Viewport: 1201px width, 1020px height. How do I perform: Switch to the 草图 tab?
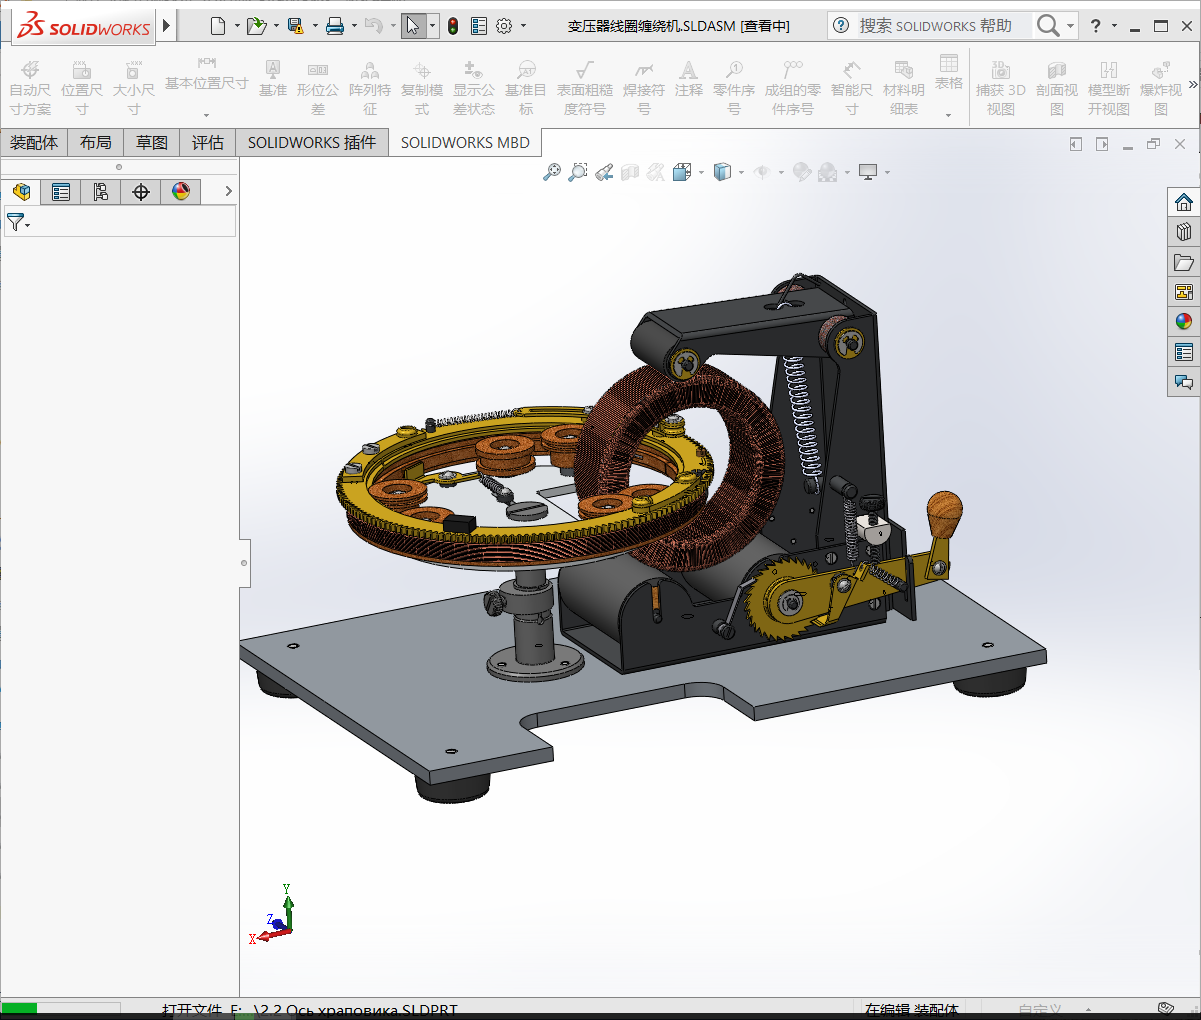pyautogui.click(x=152, y=143)
